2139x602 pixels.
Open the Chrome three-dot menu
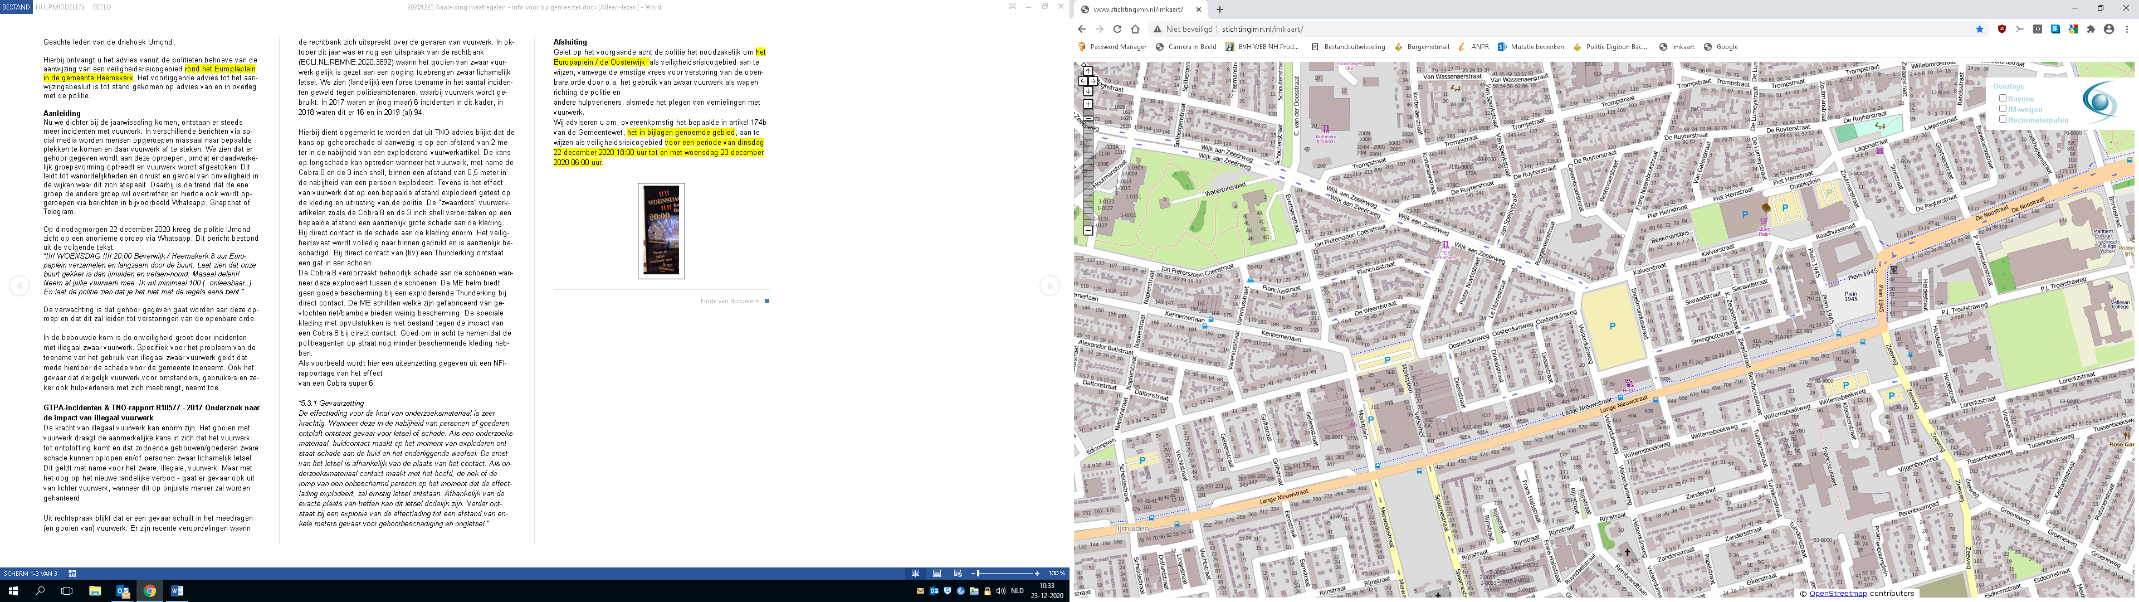coord(2127,29)
